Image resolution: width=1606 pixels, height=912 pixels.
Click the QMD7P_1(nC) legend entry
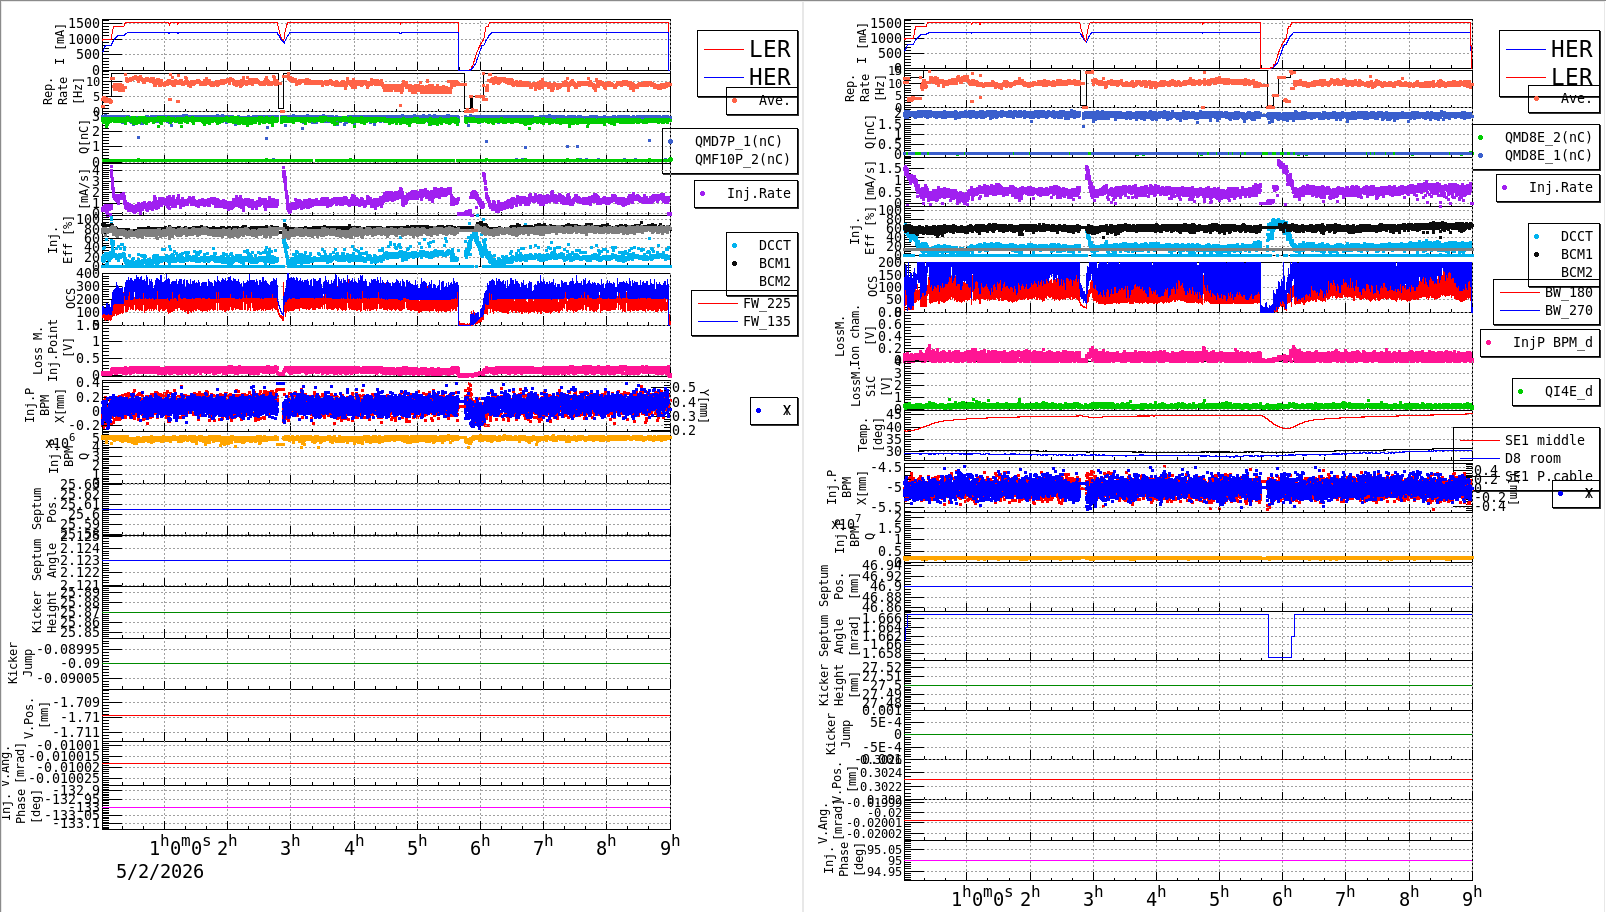pos(738,141)
